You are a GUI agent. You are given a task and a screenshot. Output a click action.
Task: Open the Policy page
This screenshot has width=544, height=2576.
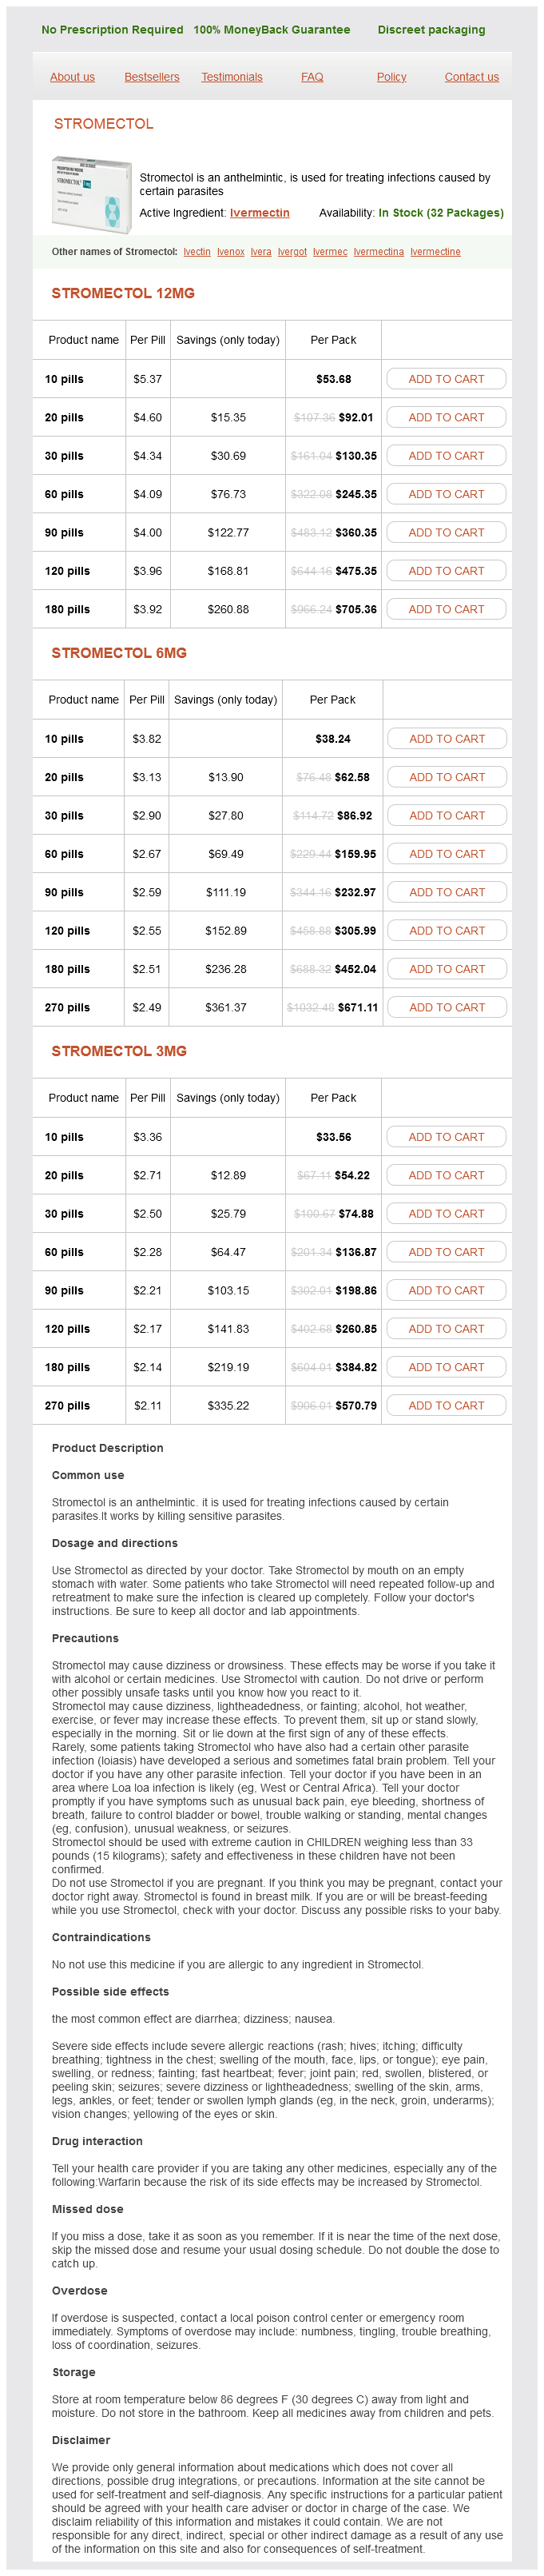(392, 77)
